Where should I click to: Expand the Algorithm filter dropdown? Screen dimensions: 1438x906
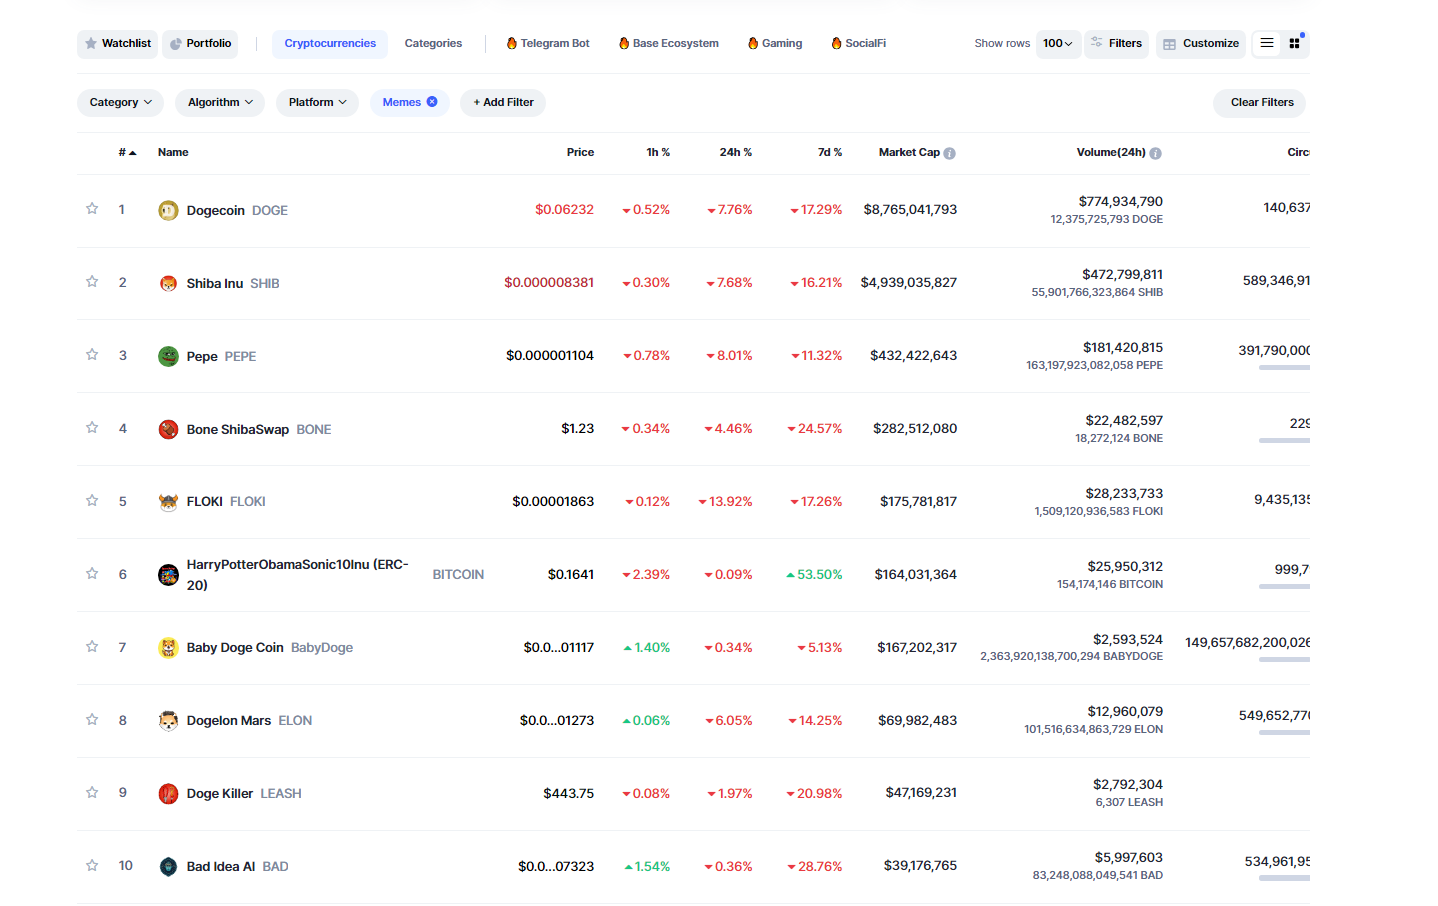[x=220, y=103]
